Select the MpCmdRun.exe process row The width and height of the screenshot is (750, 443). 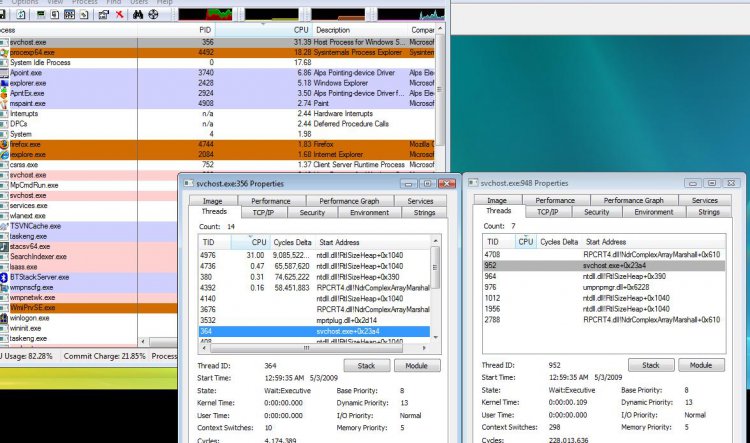click(x=88, y=185)
